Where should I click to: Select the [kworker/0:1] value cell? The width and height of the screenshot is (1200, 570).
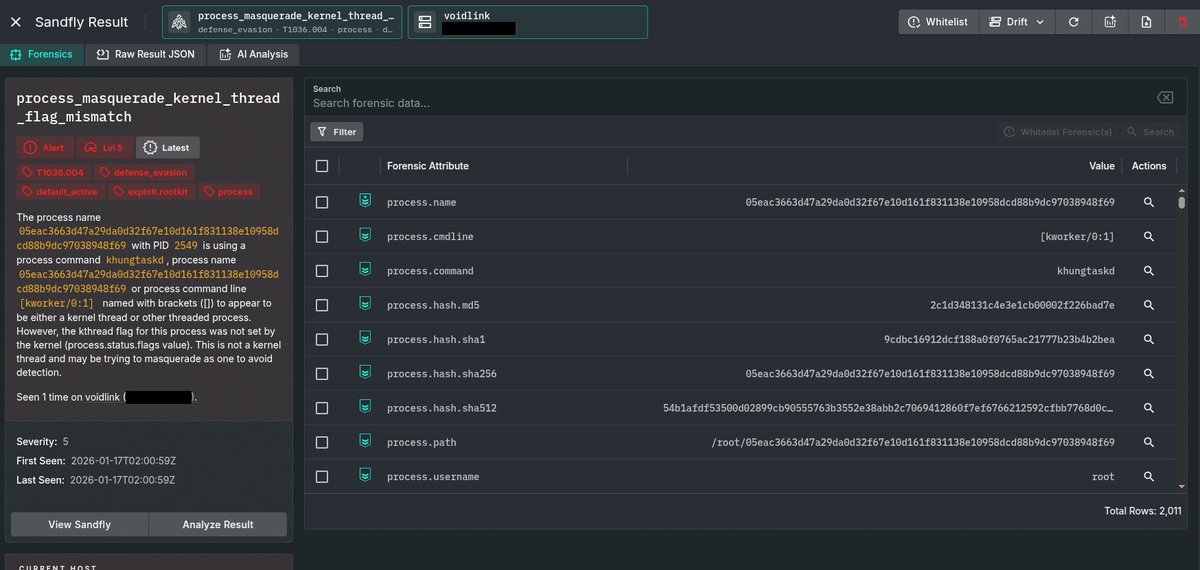click(x=1077, y=236)
